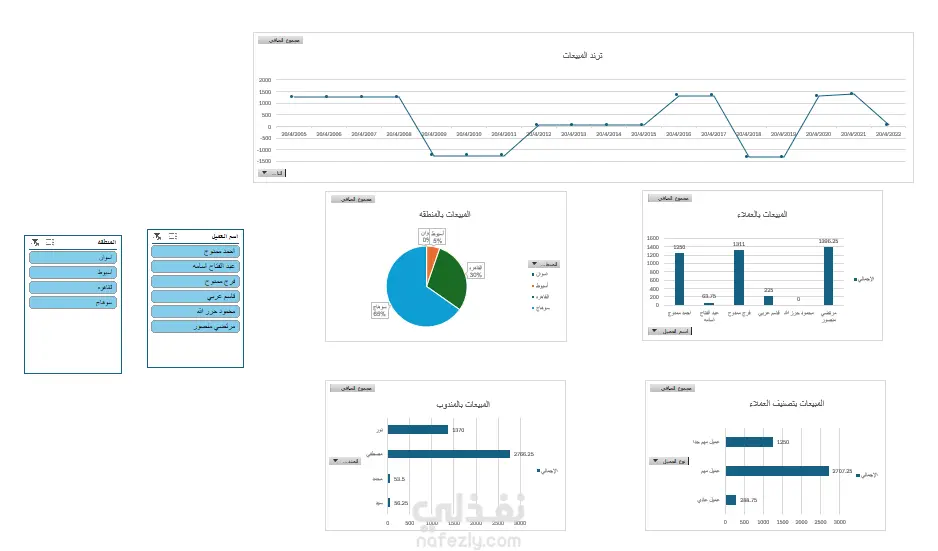
Task: Open اسم العميل field dropdown below customers chart
Action: pyautogui.click(x=670, y=331)
